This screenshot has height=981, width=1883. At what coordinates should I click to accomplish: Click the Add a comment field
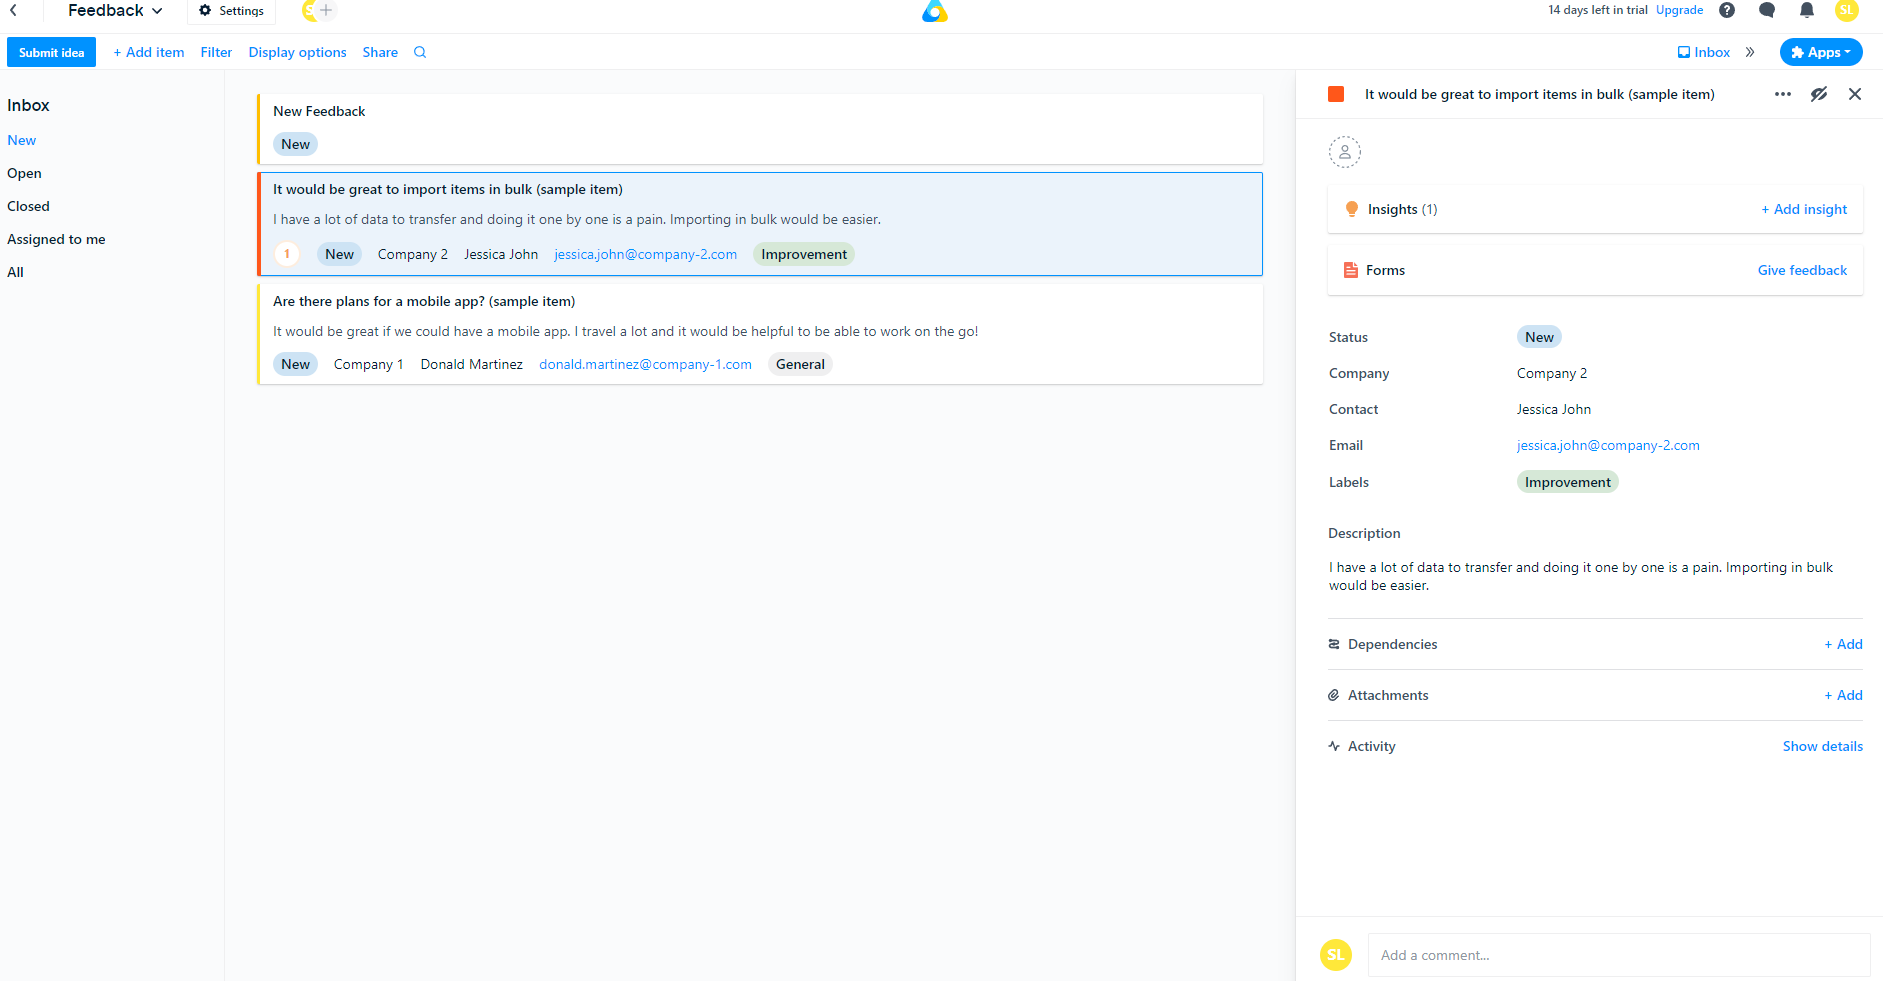[x=1619, y=955]
